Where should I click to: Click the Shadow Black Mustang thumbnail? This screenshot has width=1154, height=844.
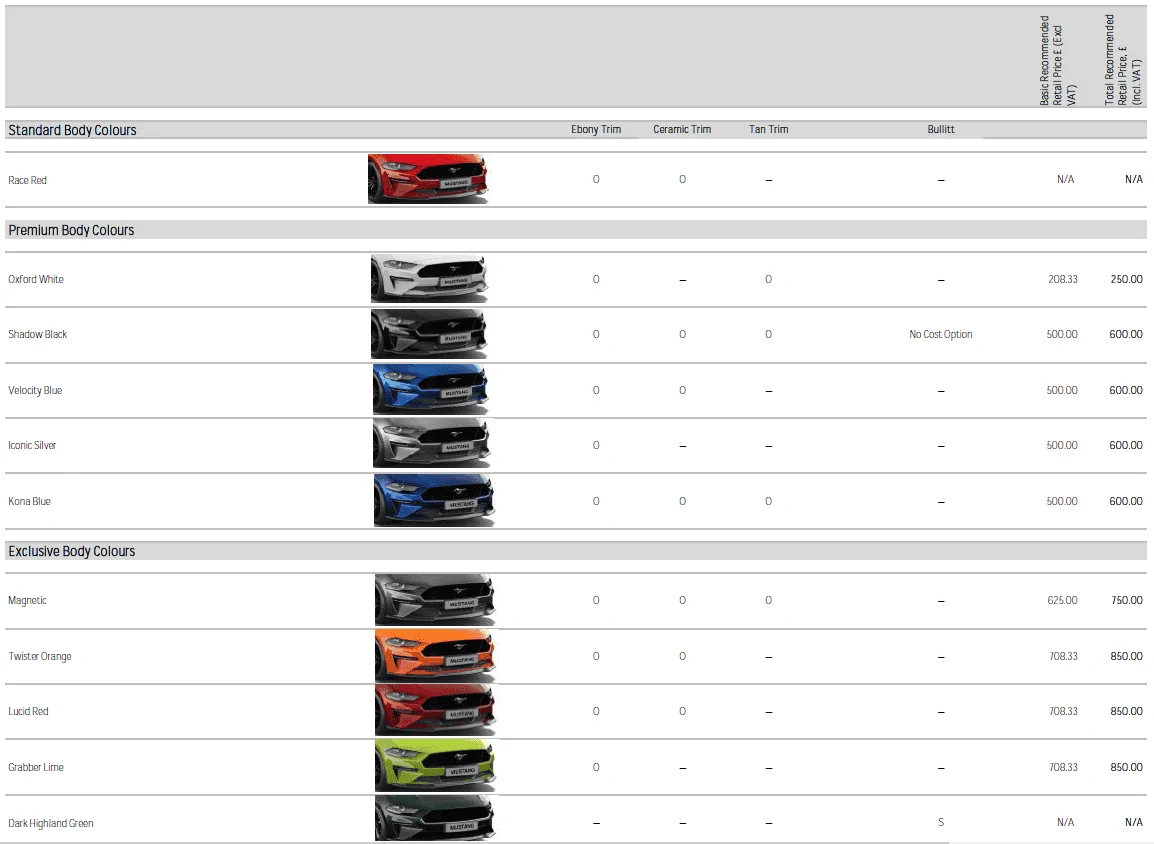pyautogui.click(x=429, y=334)
